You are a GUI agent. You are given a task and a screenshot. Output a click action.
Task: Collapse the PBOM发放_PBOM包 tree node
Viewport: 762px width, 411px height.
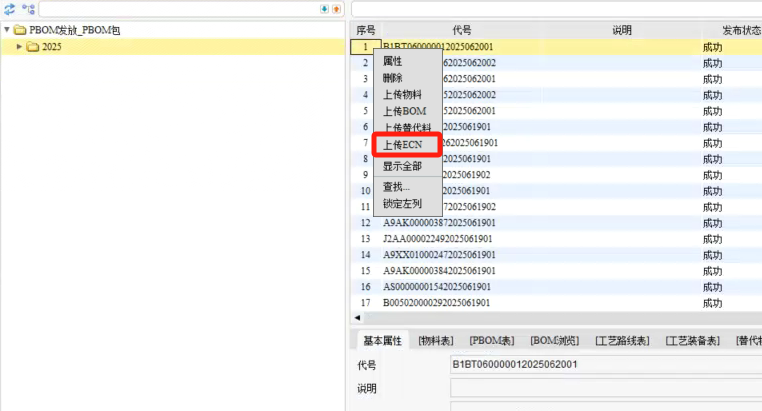coord(7,30)
